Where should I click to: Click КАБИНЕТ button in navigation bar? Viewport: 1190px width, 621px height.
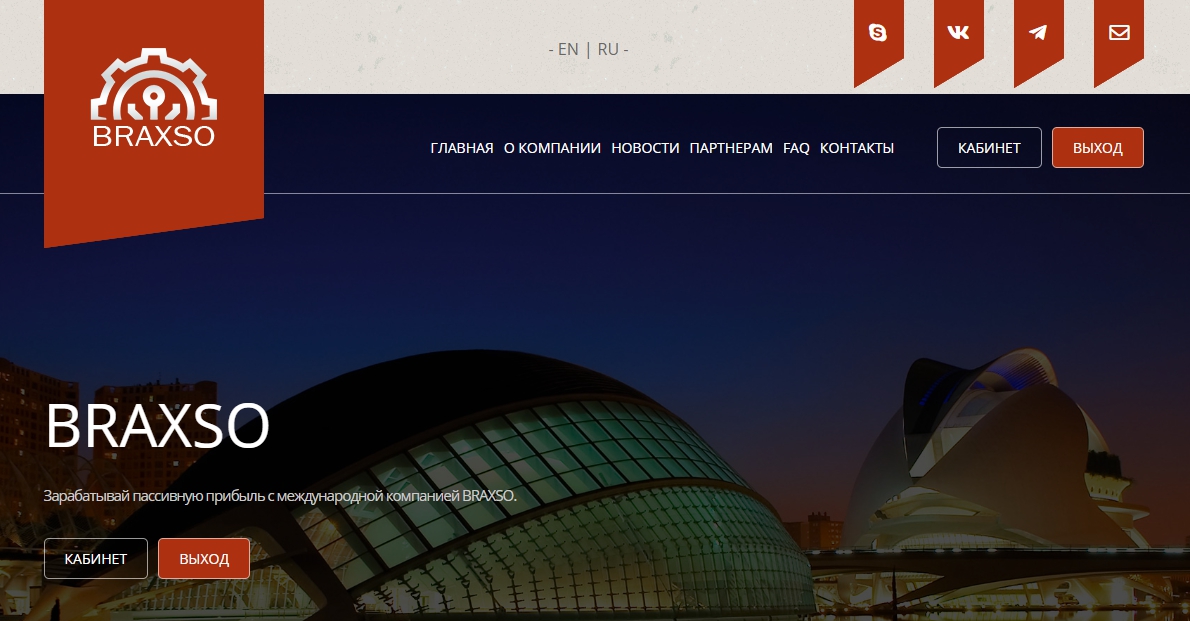tap(989, 147)
